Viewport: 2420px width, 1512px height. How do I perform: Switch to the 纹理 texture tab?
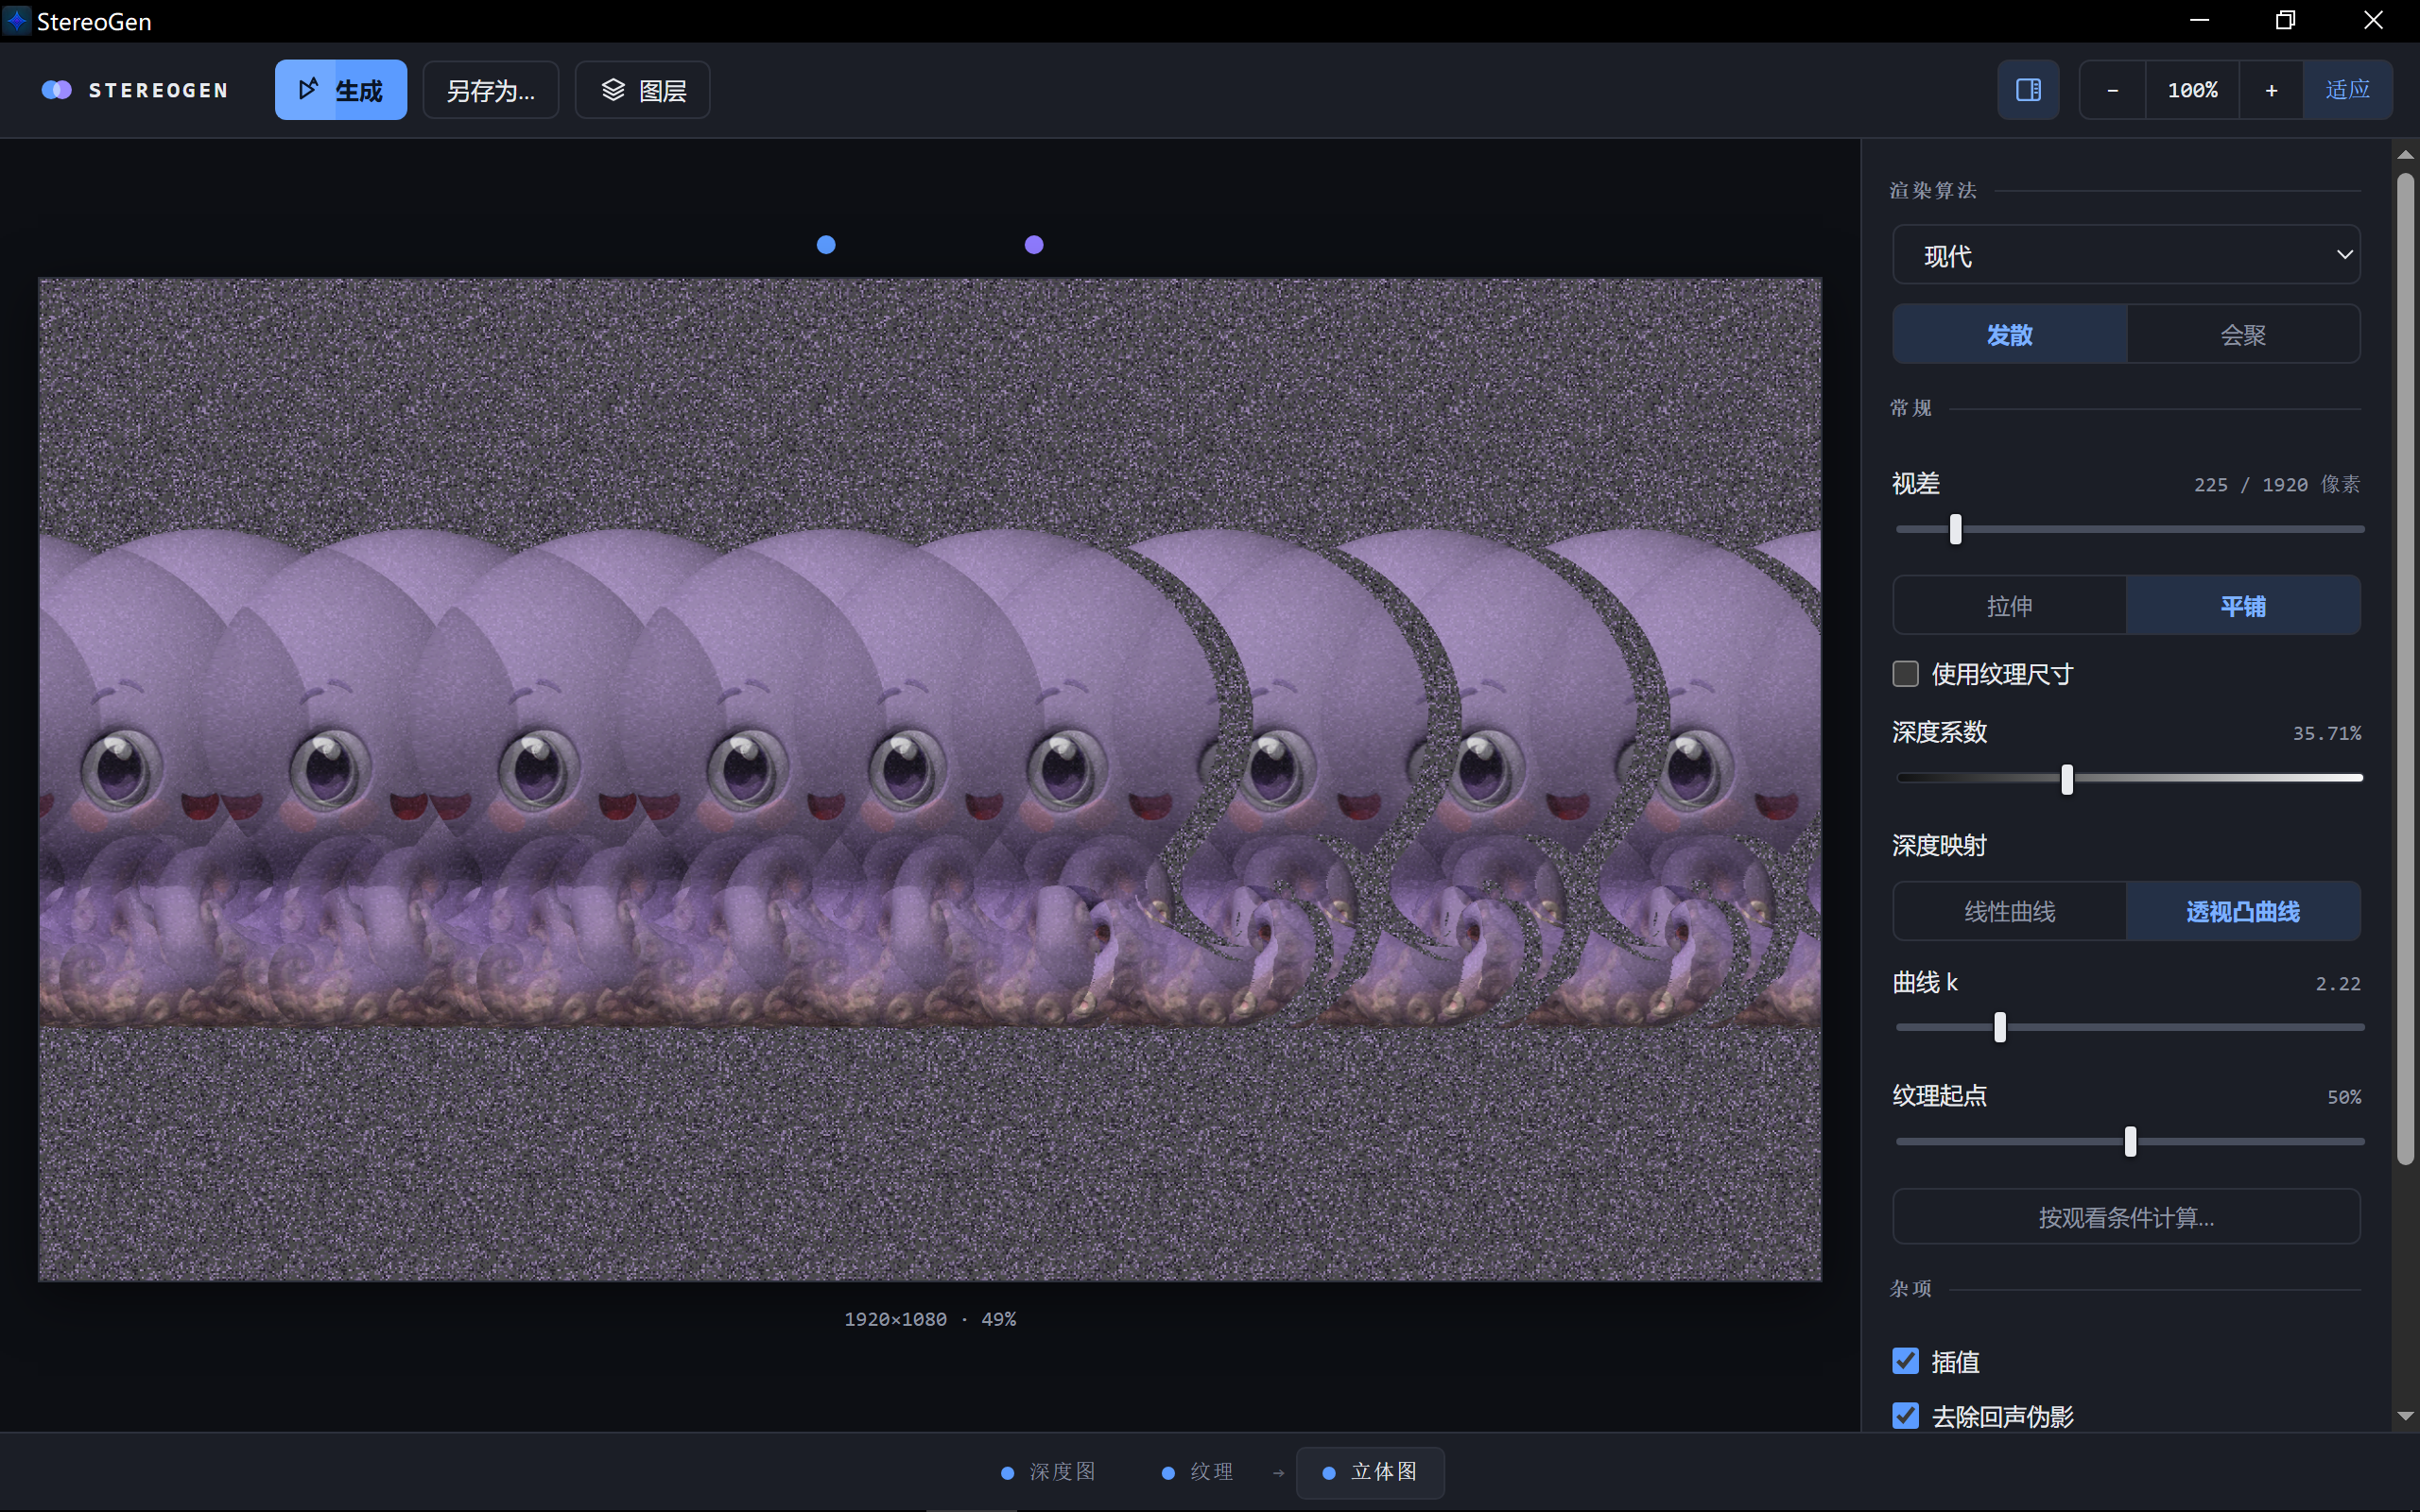click(1197, 1472)
